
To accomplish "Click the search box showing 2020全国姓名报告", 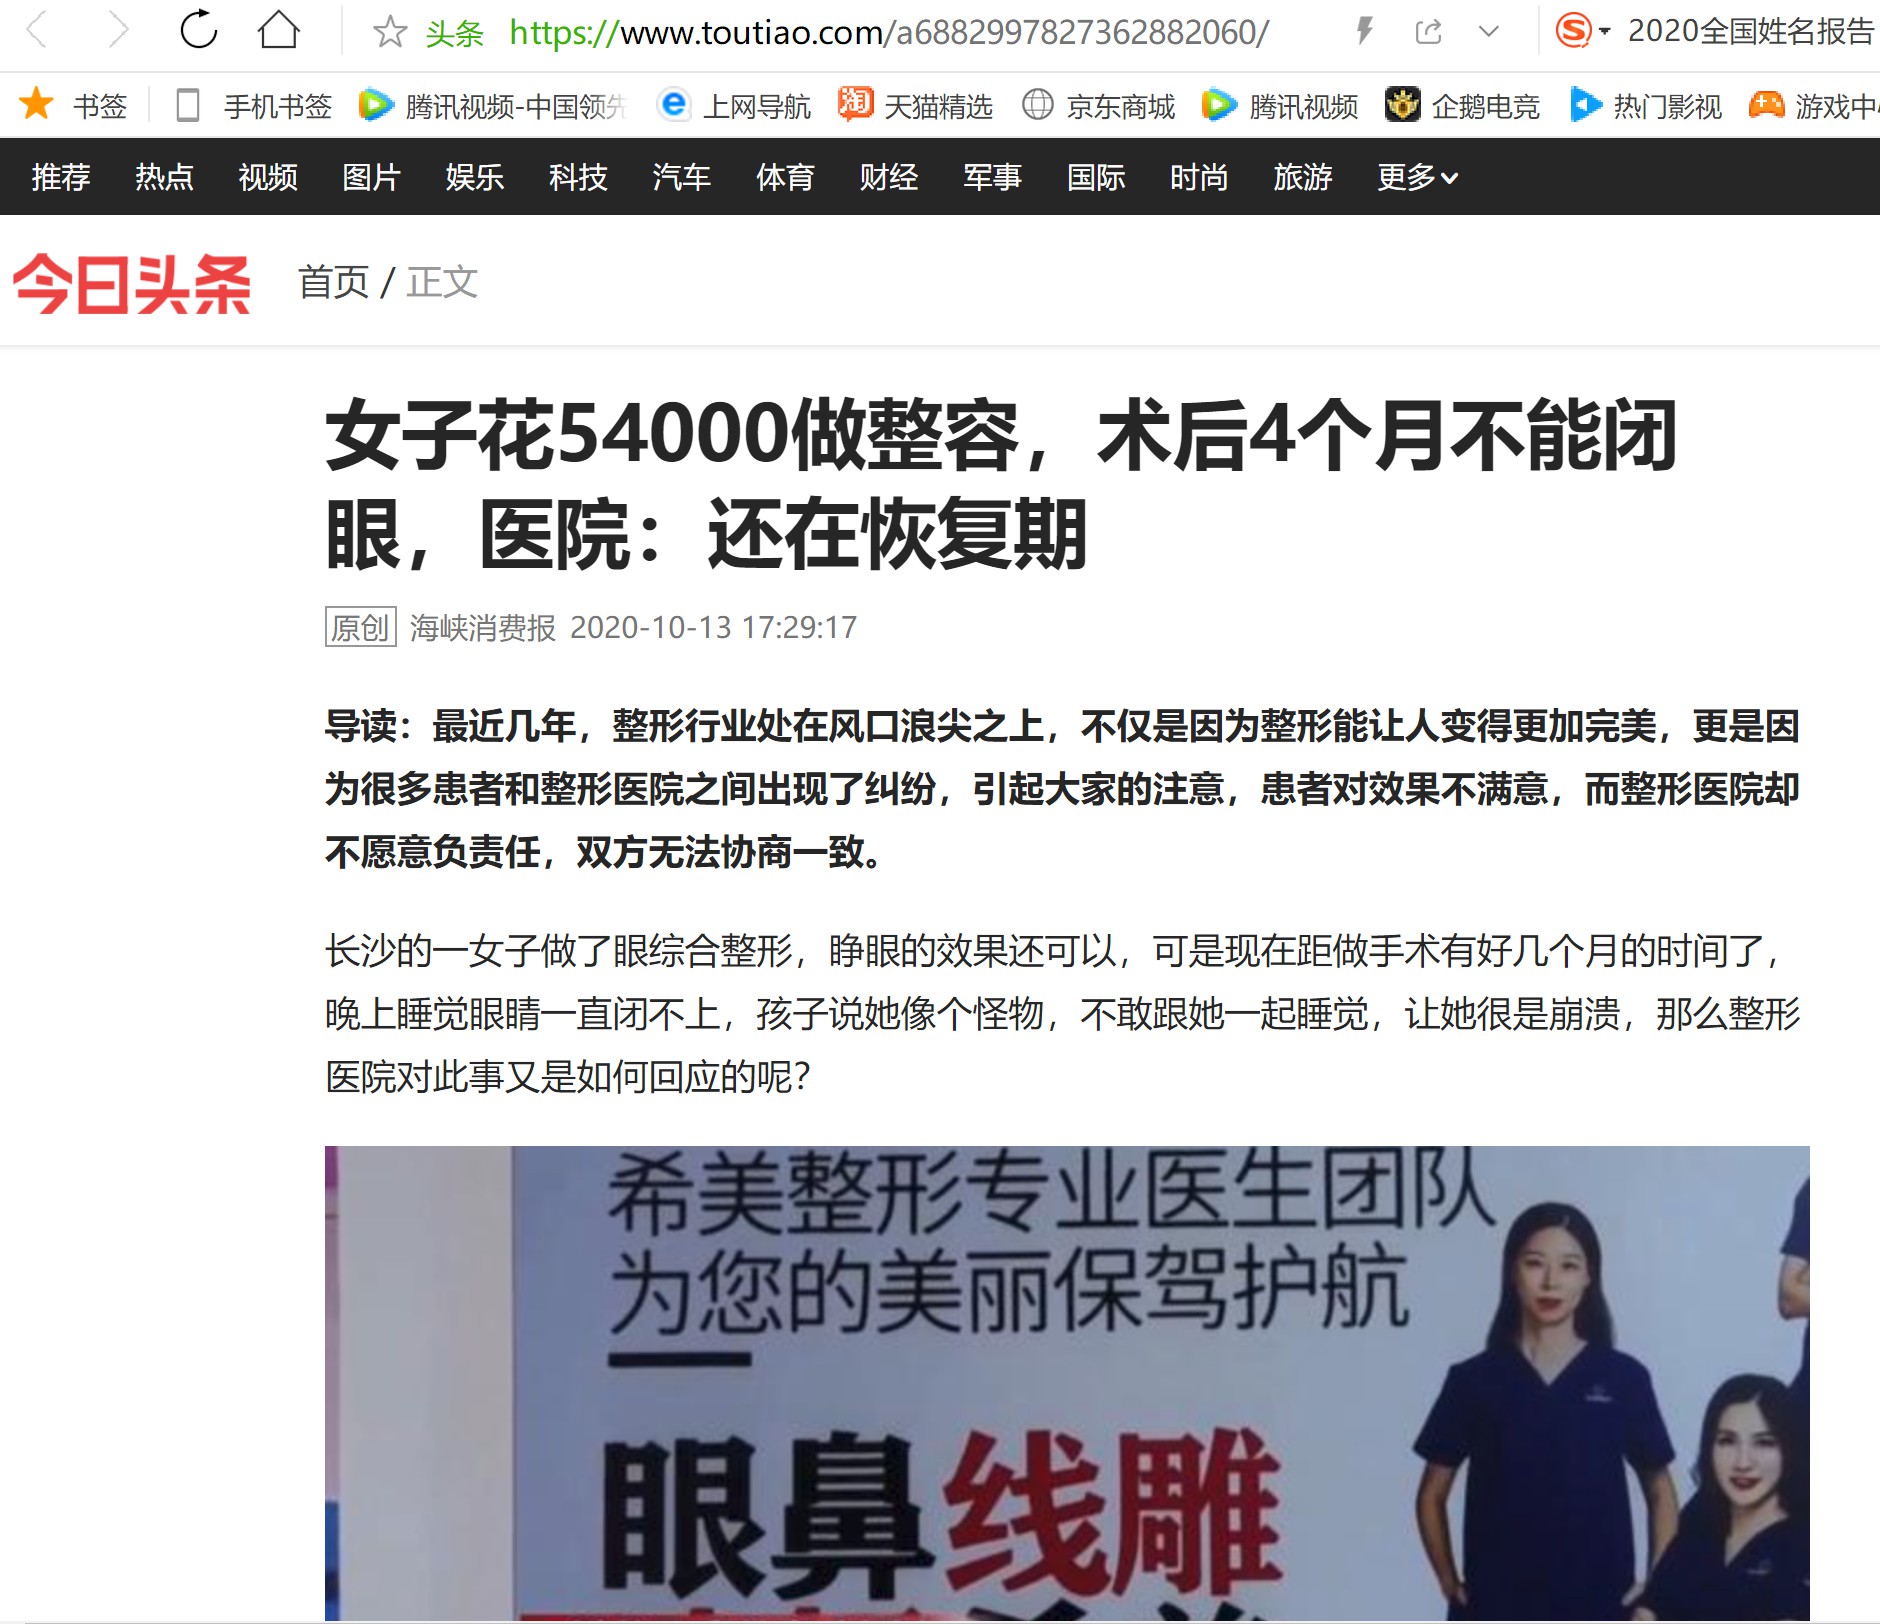I will [1750, 32].
